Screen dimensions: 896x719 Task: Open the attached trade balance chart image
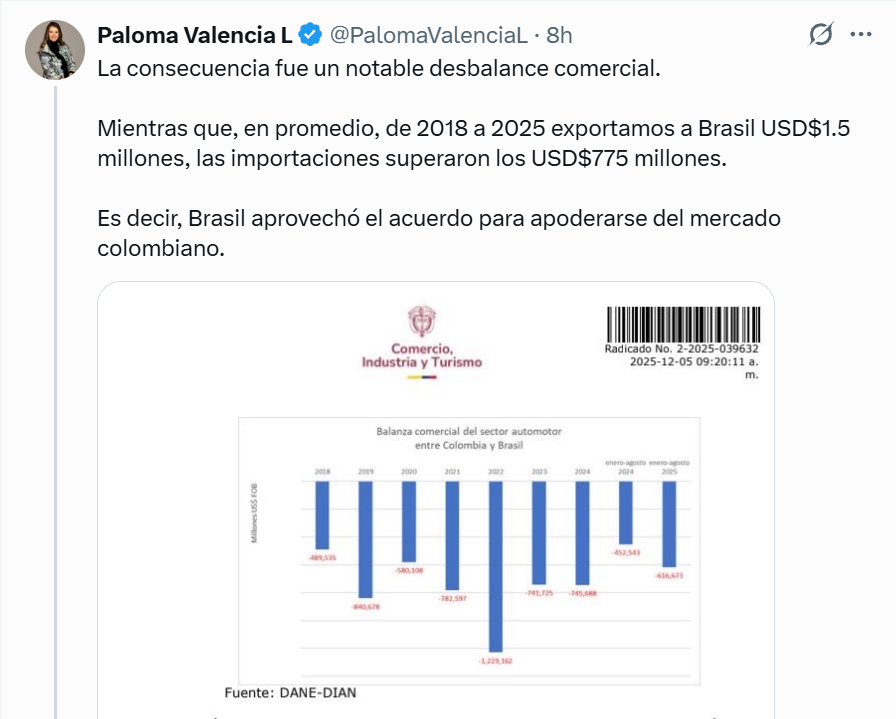click(x=436, y=500)
